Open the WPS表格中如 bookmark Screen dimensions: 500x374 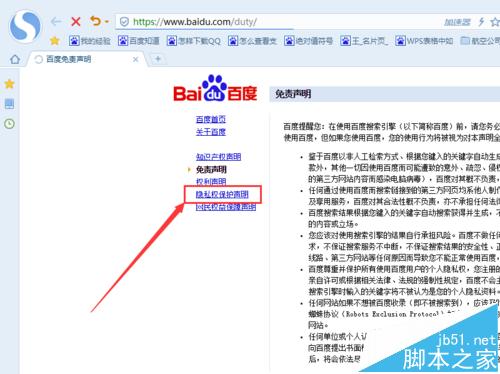pyautogui.click(x=424, y=41)
